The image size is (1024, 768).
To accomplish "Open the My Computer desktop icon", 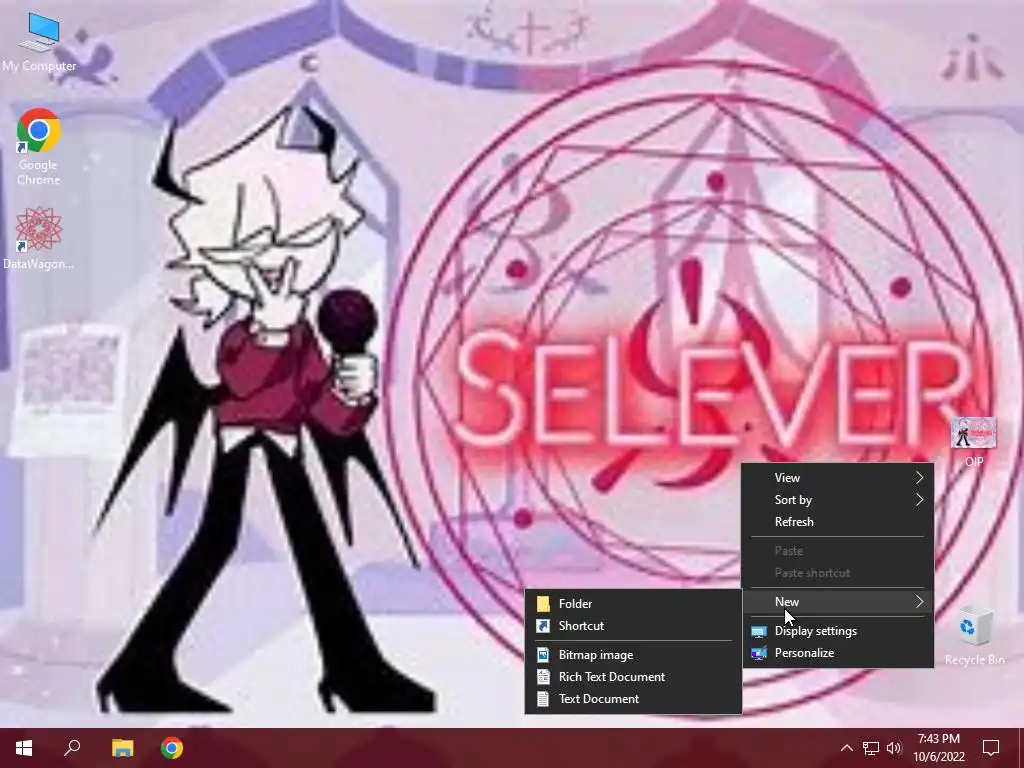I will tap(39, 42).
